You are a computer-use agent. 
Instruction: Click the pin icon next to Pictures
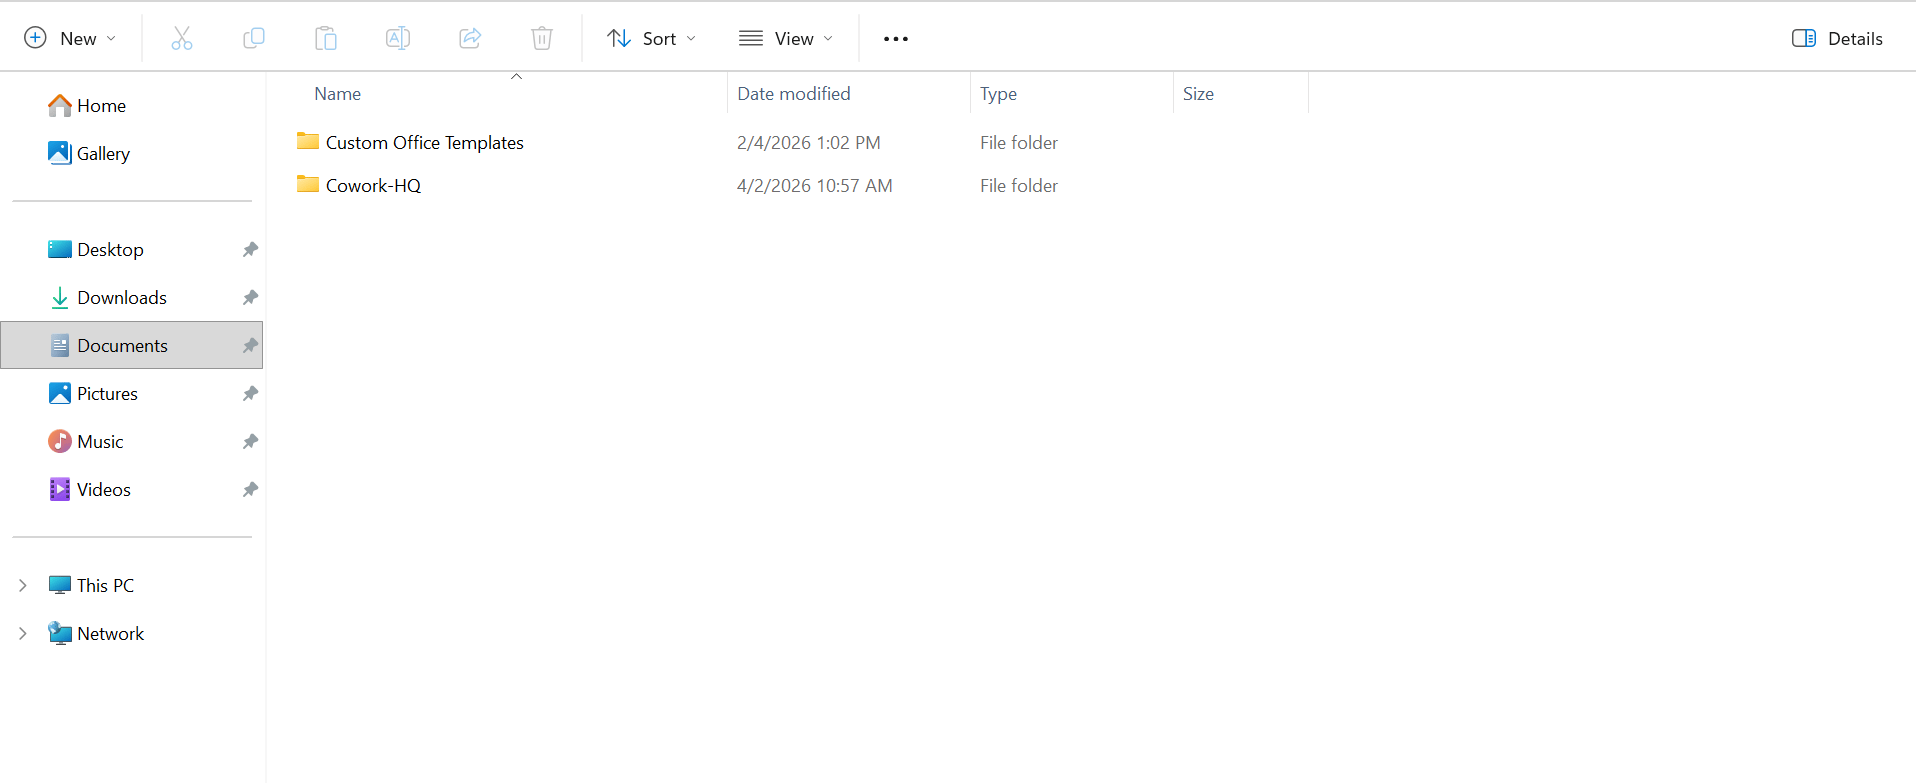click(x=250, y=393)
